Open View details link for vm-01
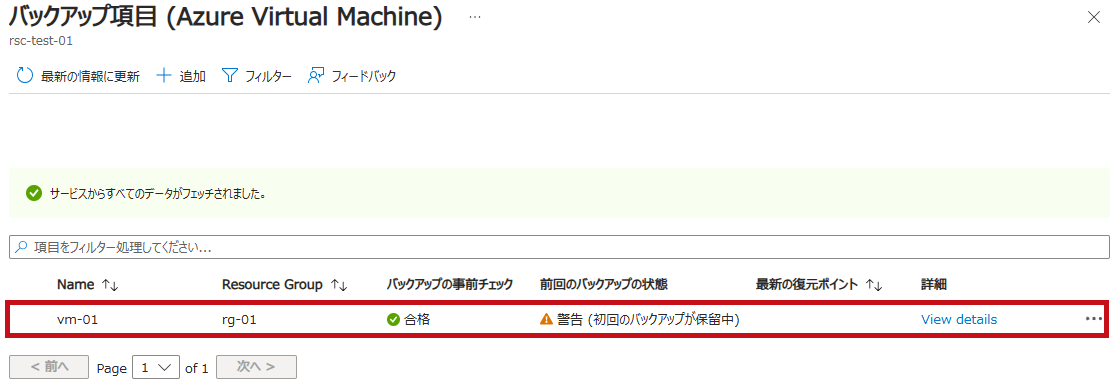This screenshot has height=389, width=1120. (x=959, y=319)
